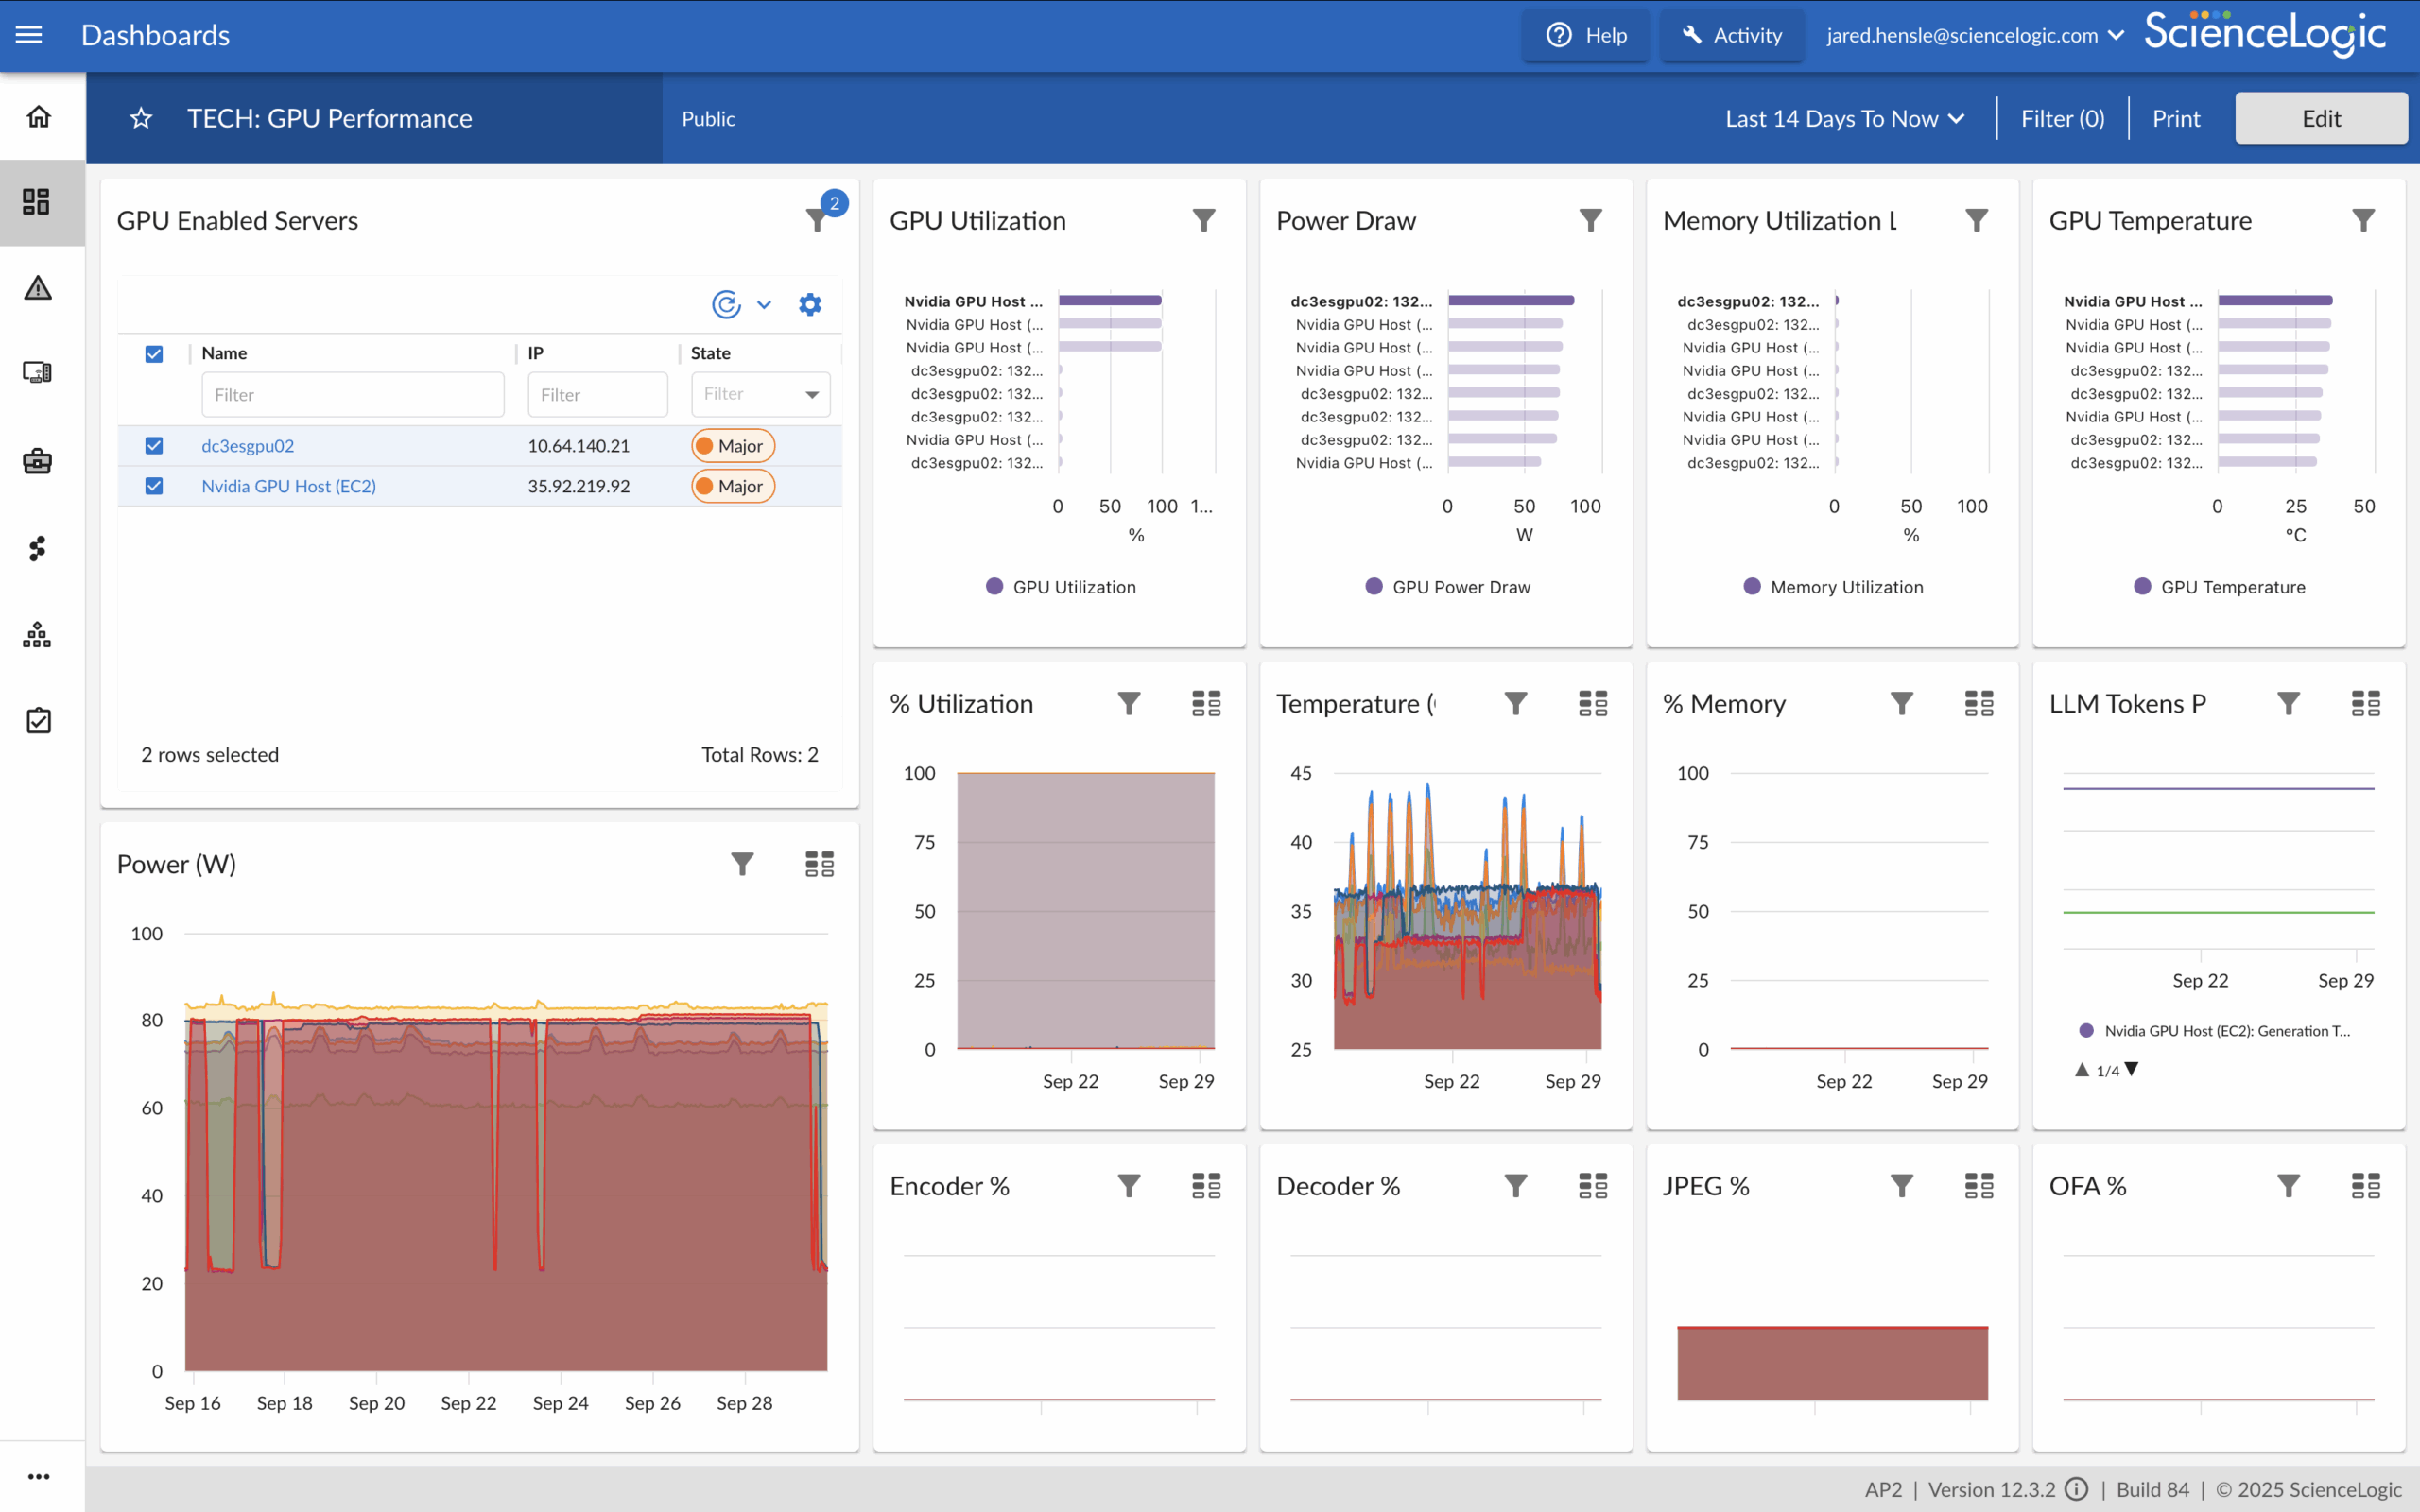Image resolution: width=2420 pixels, height=1512 pixels.
Task: Expand the jared.hensle user account menu
Action: [1973, 35]
